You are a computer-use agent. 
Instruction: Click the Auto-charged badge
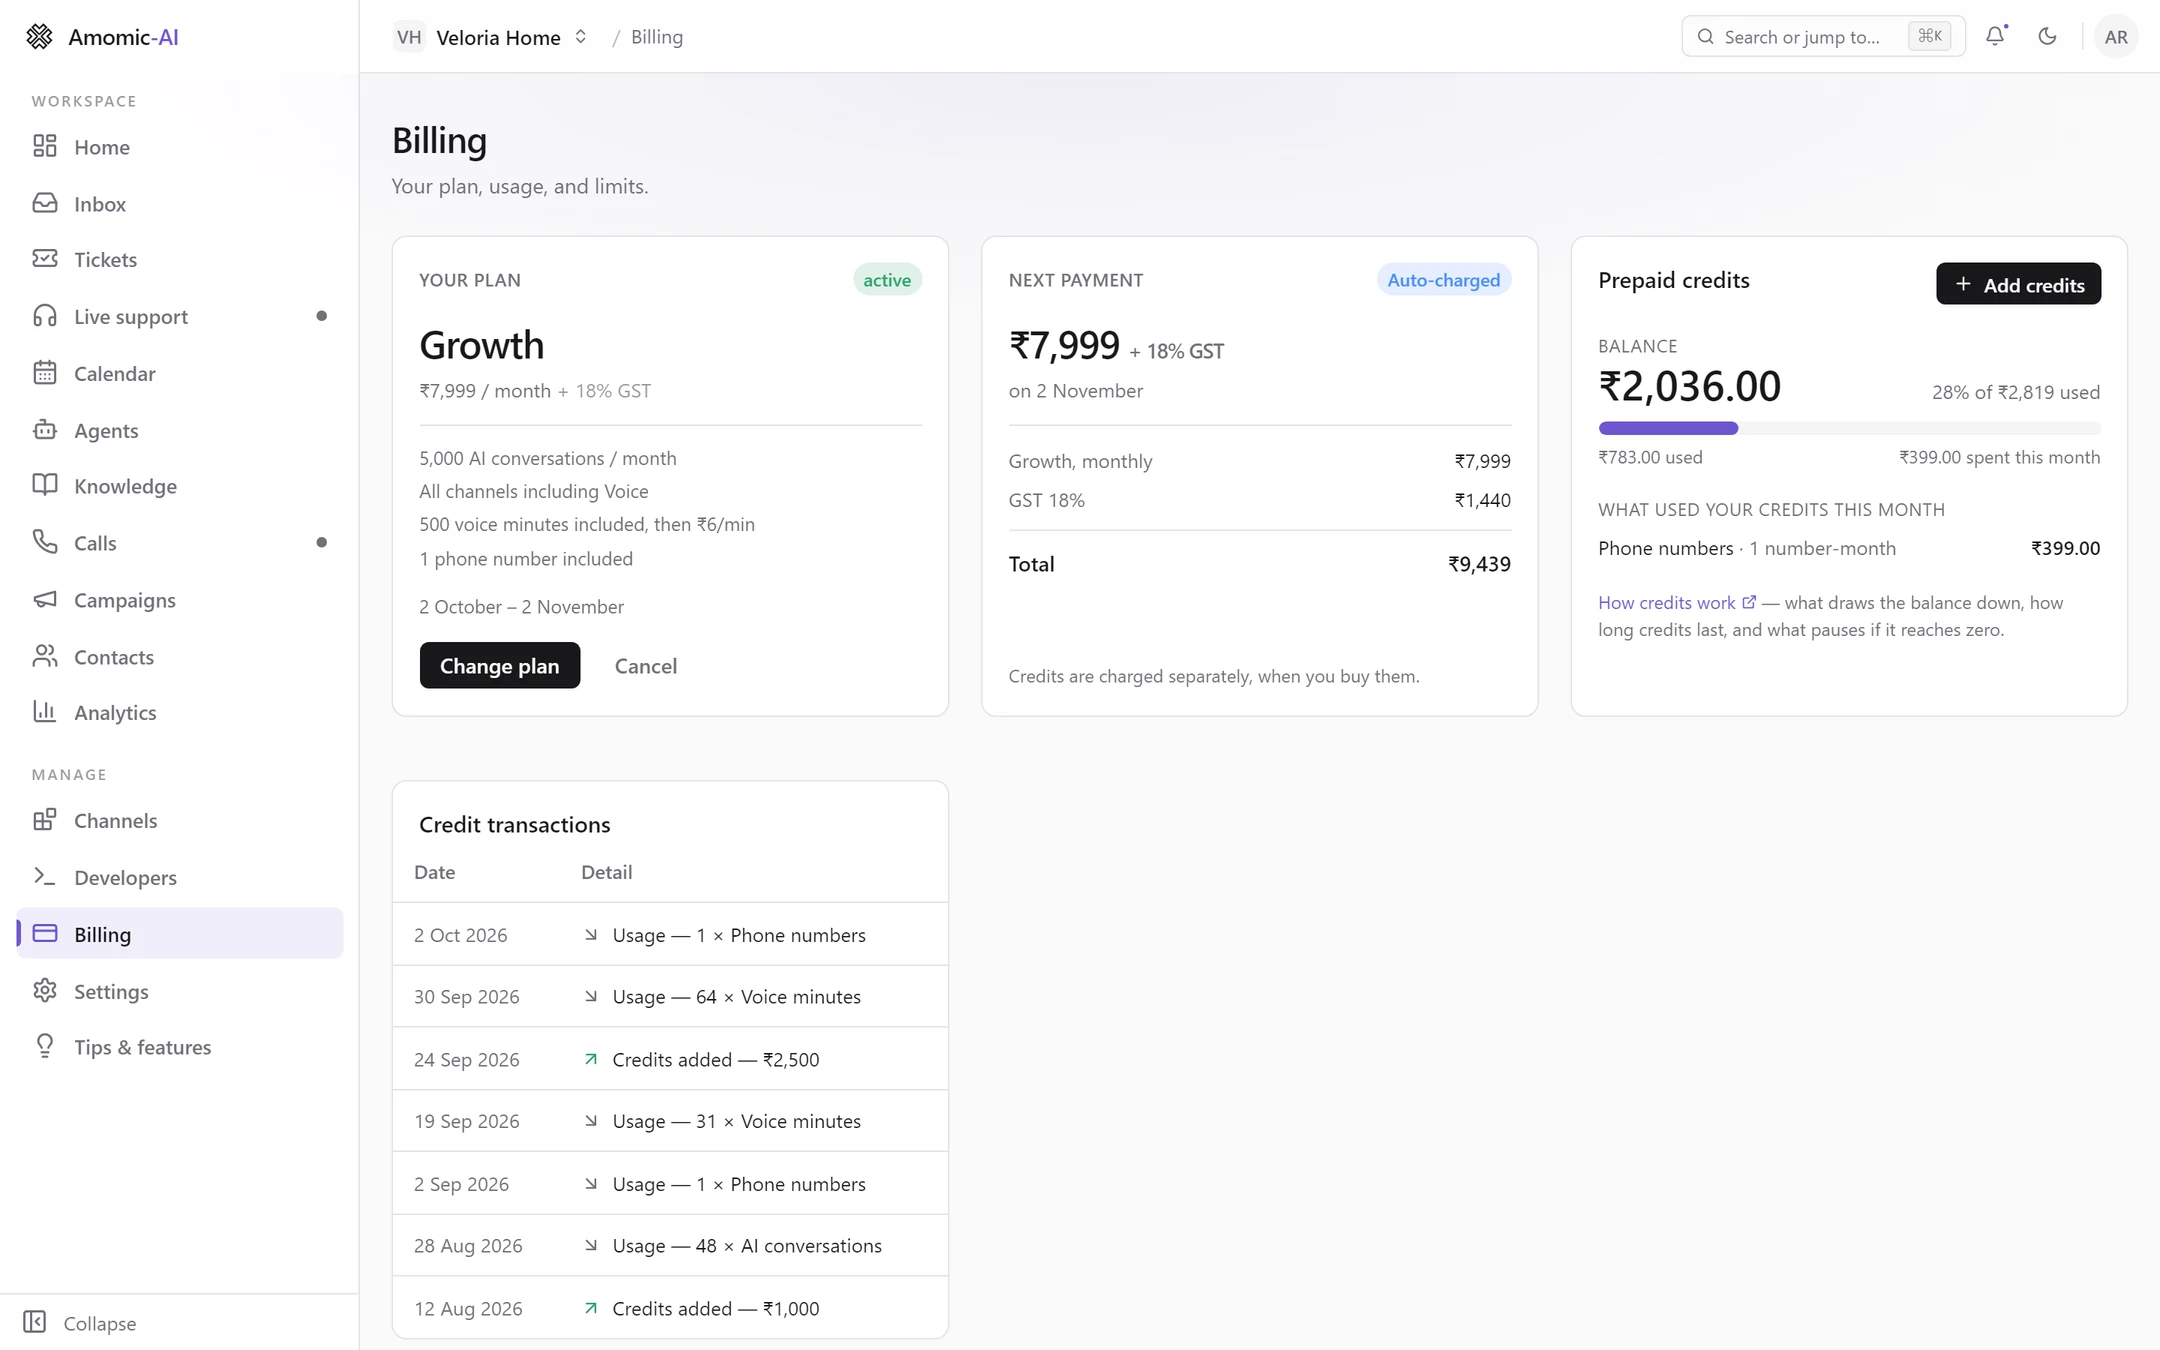[x=1443, y=280]
